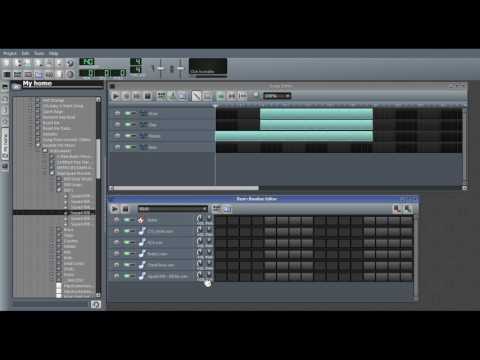The image size is (480, 360).
Task: Open the Edit menu
Action: 25,53
